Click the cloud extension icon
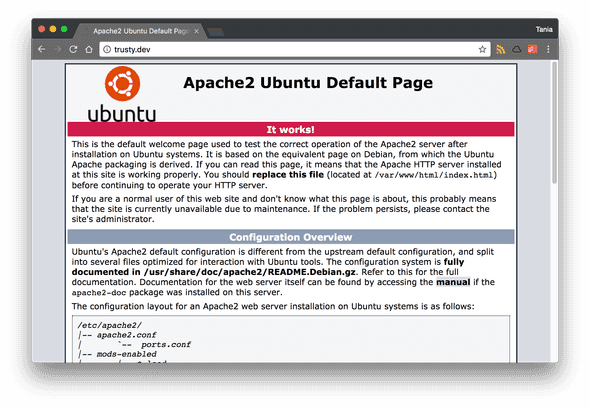This screenshot has height=408, width=590. click(x=517, y=49)
